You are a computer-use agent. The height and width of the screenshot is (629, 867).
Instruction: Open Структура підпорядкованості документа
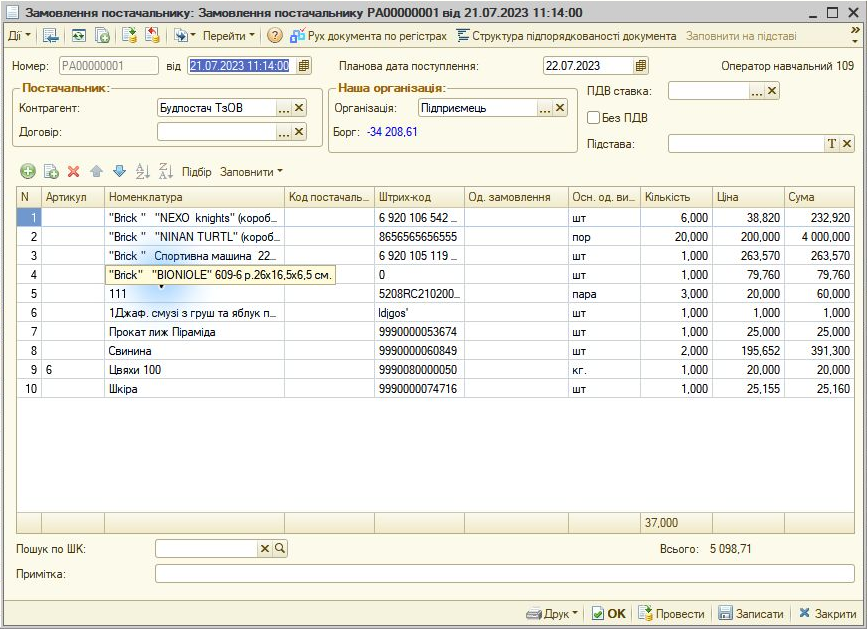click(566, 36)
